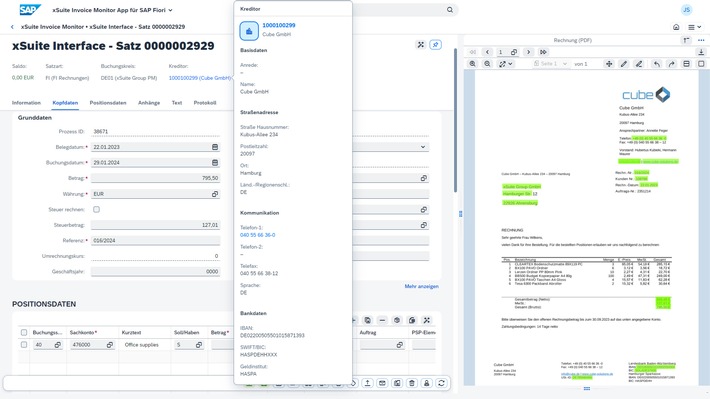The height and width of the screenshot is (399, 710).
Task: Click the refresh icon in the bottom toolbar
Action: [x=441, y=383]
